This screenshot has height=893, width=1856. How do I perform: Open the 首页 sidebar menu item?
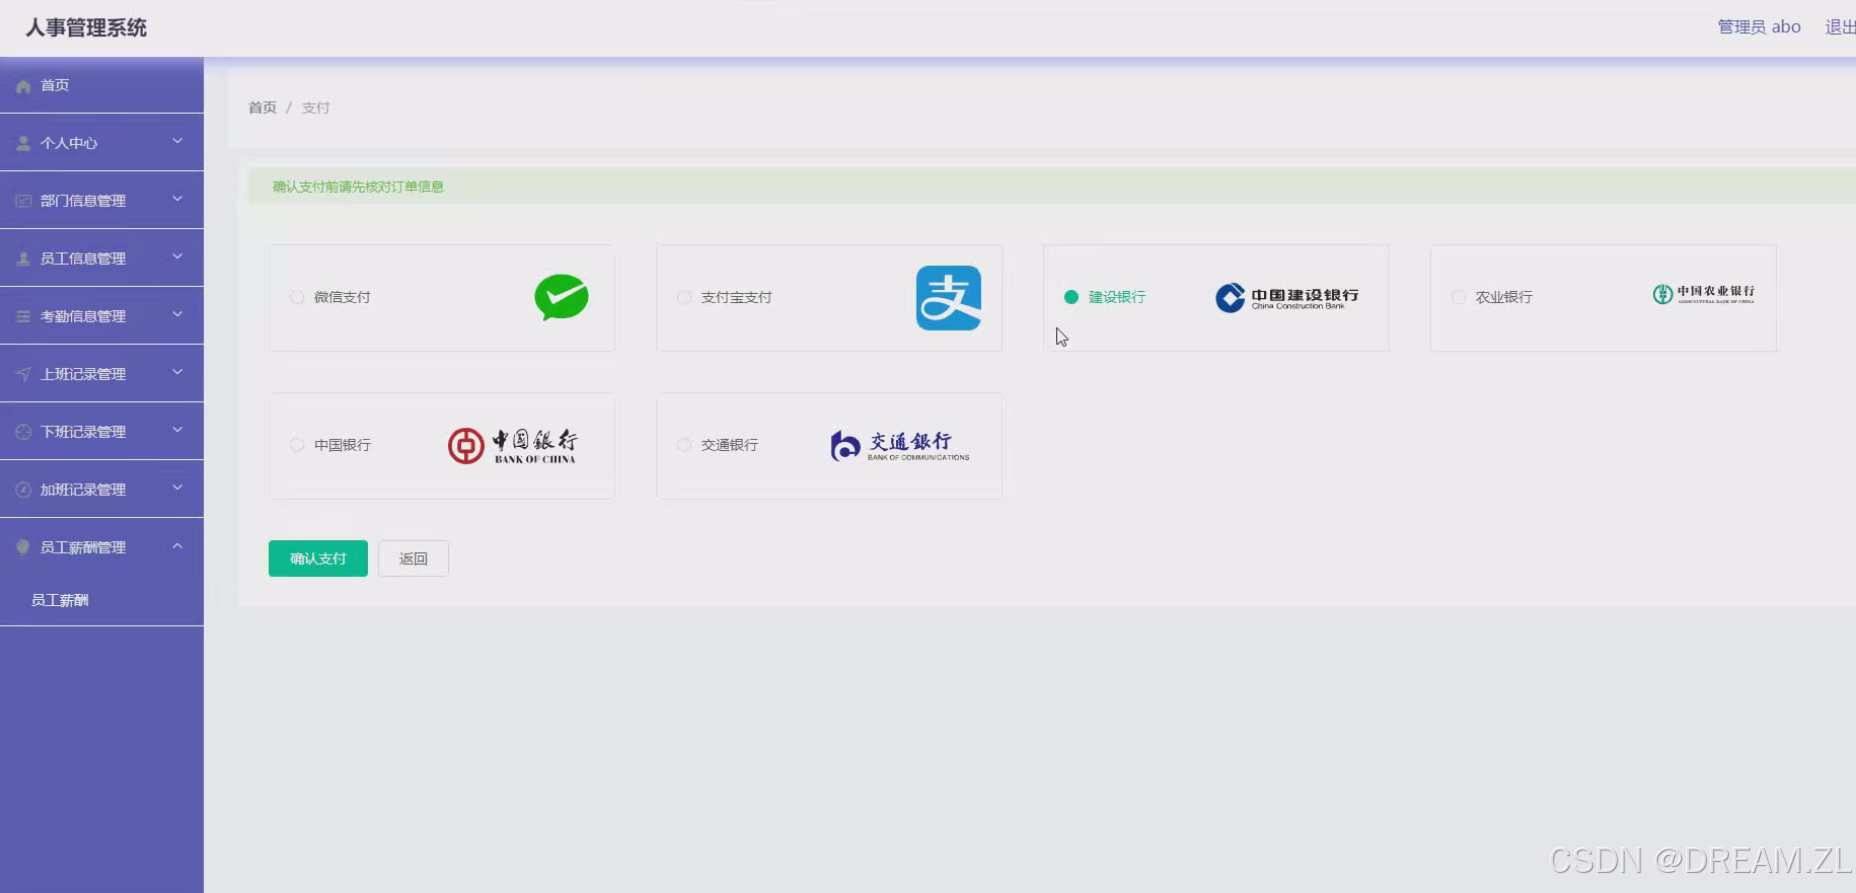[x=102, y=85]
